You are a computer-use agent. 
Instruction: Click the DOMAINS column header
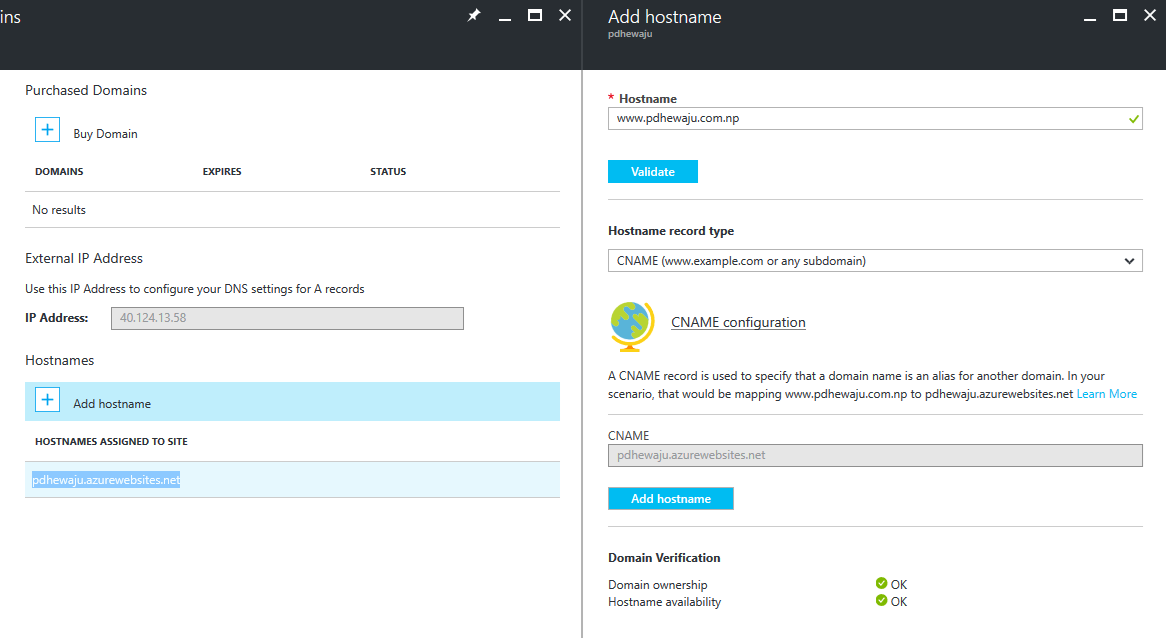pos(59,172)
